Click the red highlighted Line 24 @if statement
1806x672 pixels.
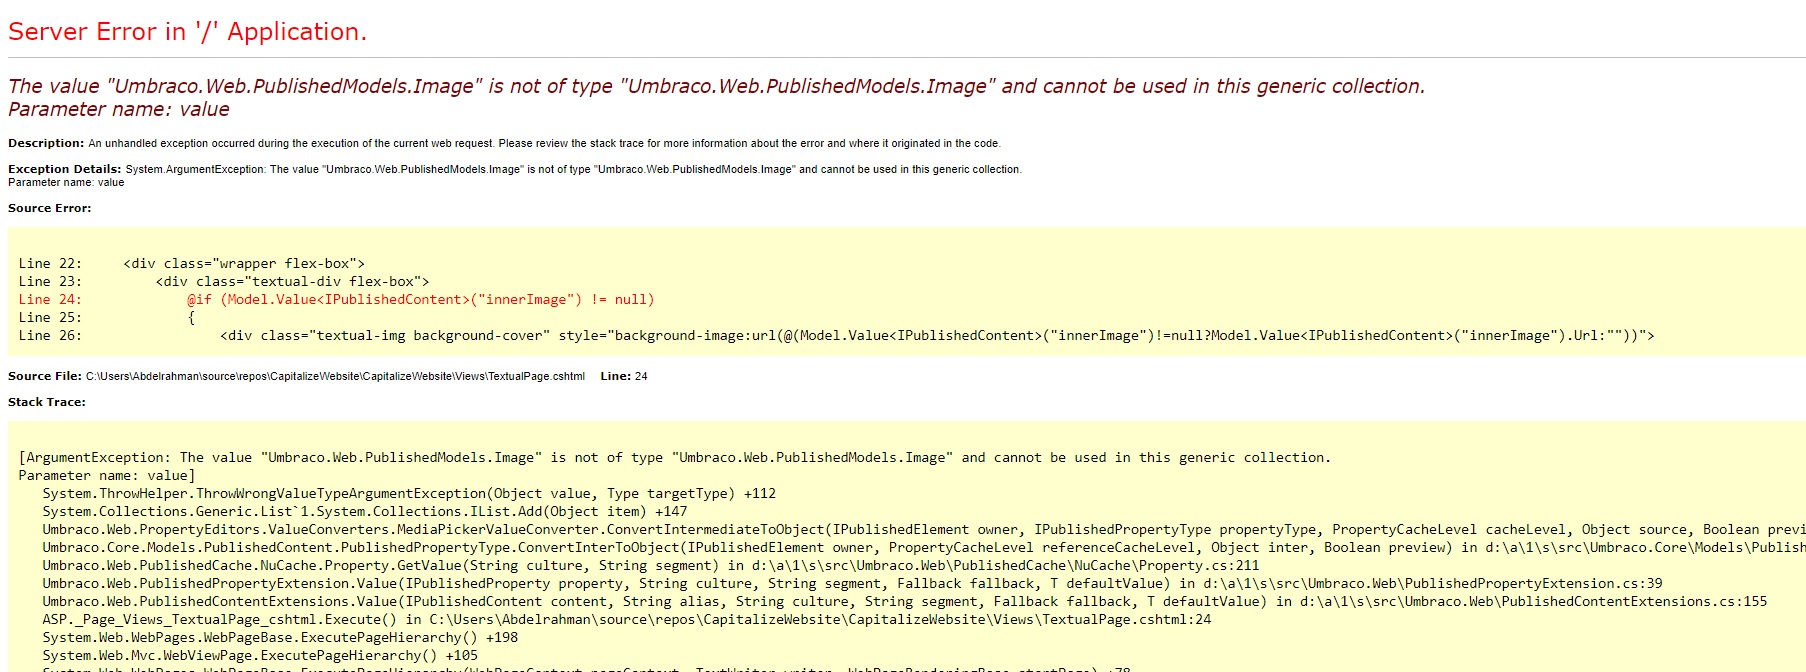coord(337,300)
